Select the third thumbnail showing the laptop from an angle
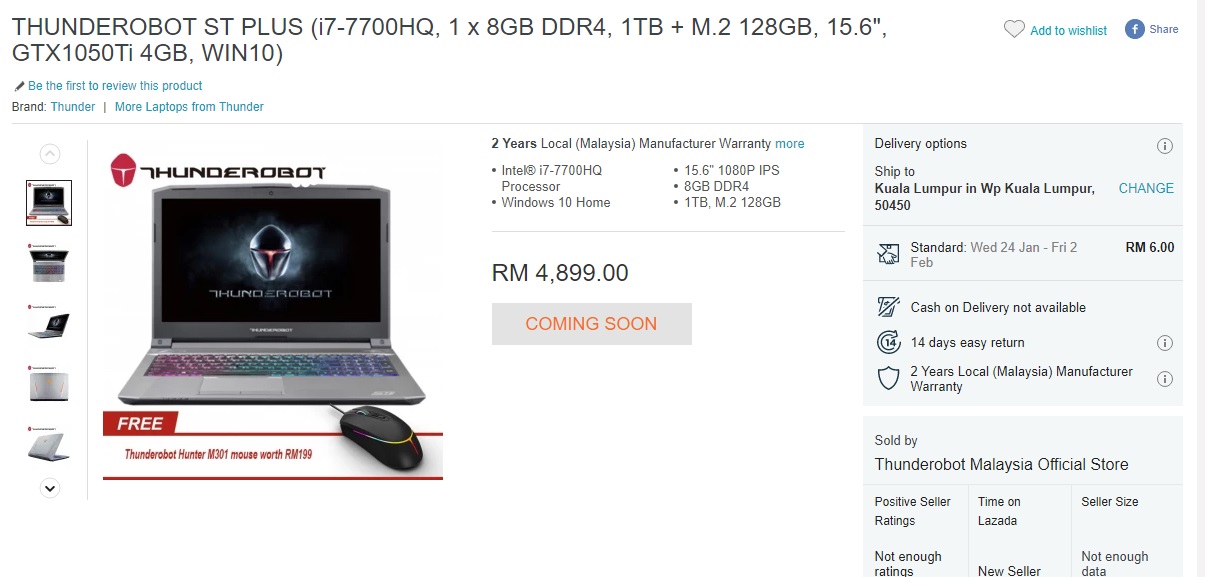Screen dimensions: 1205x577 [x=49, y=324]
